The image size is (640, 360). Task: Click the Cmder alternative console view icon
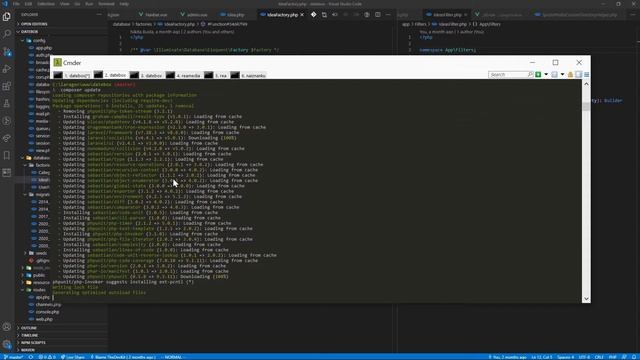click(578, 75)
